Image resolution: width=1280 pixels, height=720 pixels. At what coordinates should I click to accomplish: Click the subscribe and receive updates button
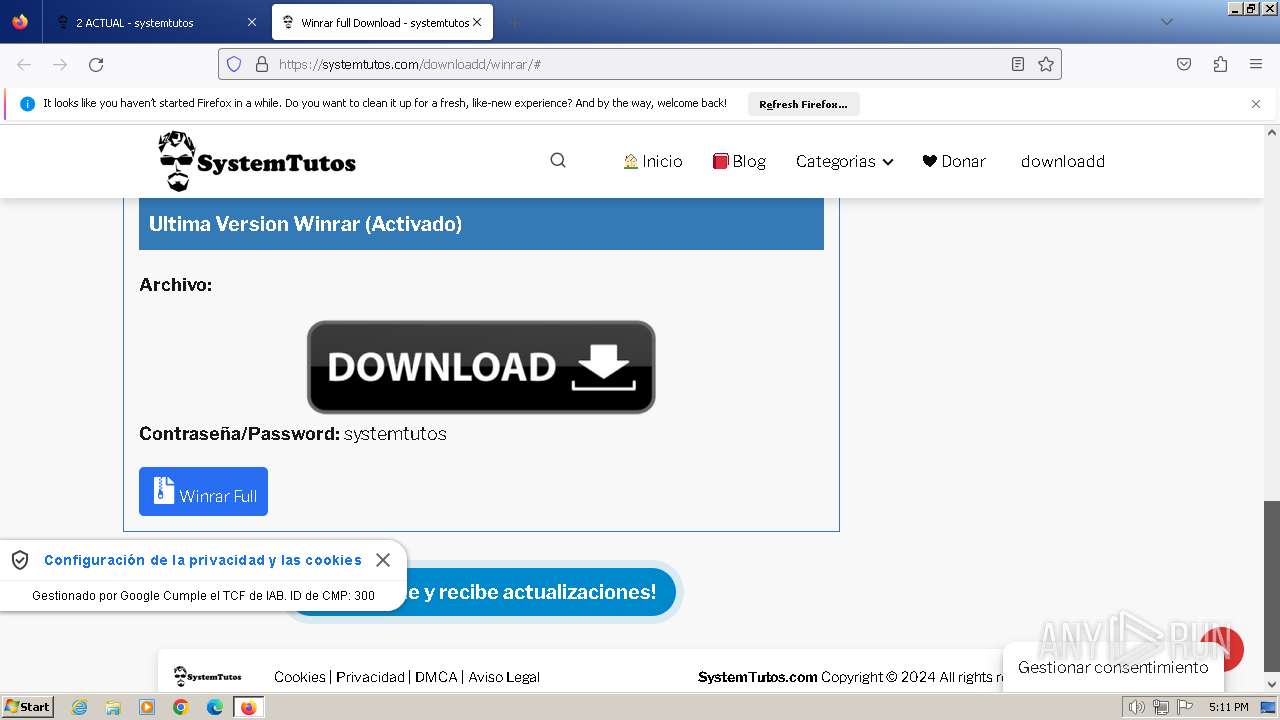481,592
